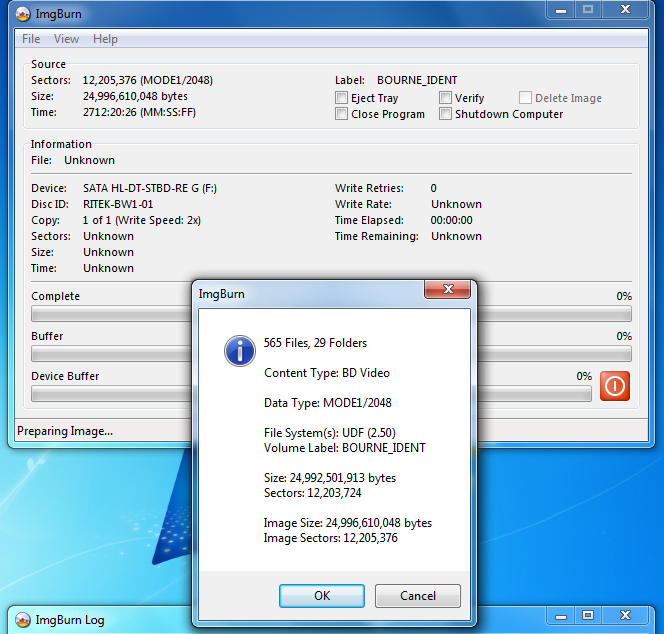The image size is (664, 634).
Task: Click the Complete progress bar
Action: pos(331,314)
